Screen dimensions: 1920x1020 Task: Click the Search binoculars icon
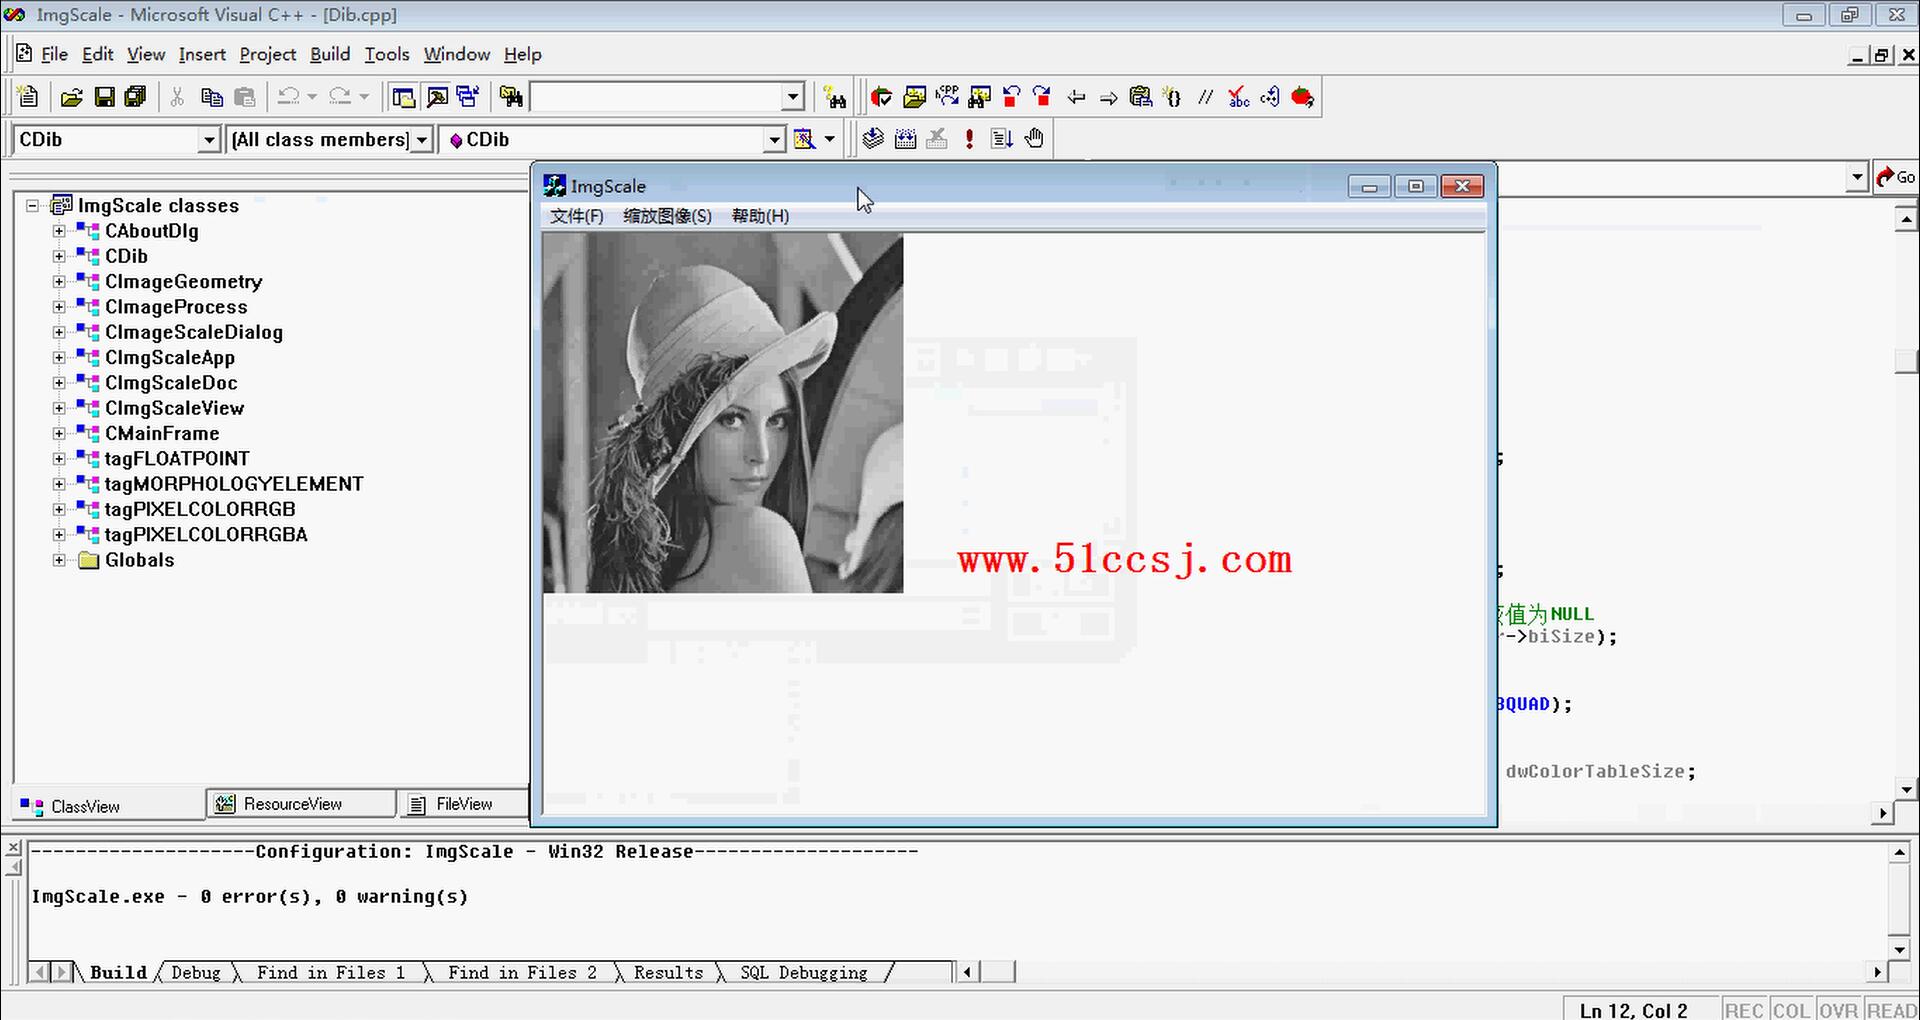coord(835,97)
